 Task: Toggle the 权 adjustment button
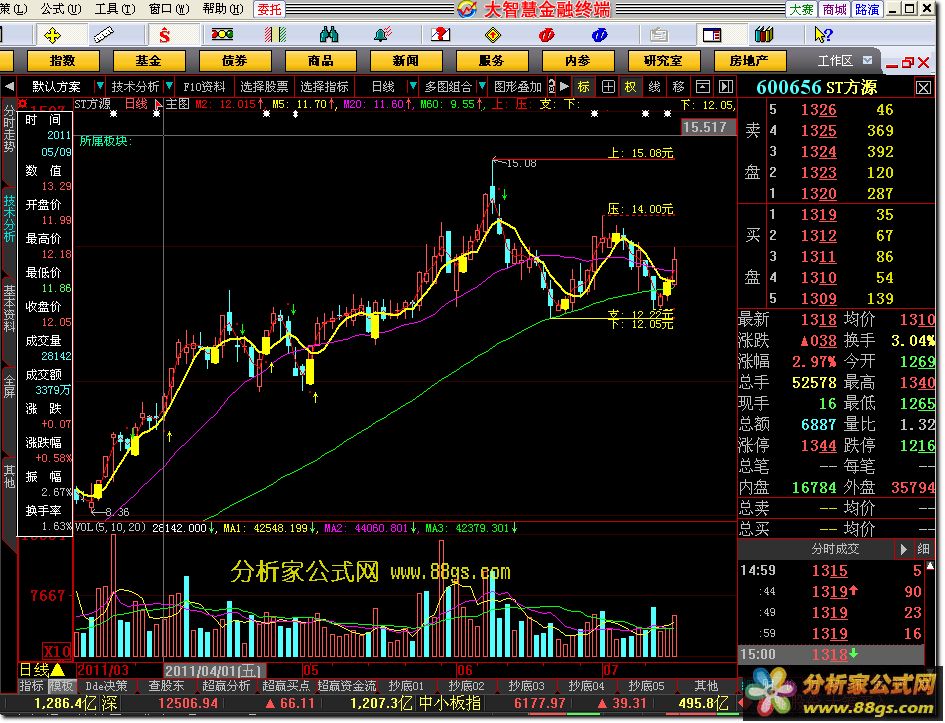[x=630, y=87]
